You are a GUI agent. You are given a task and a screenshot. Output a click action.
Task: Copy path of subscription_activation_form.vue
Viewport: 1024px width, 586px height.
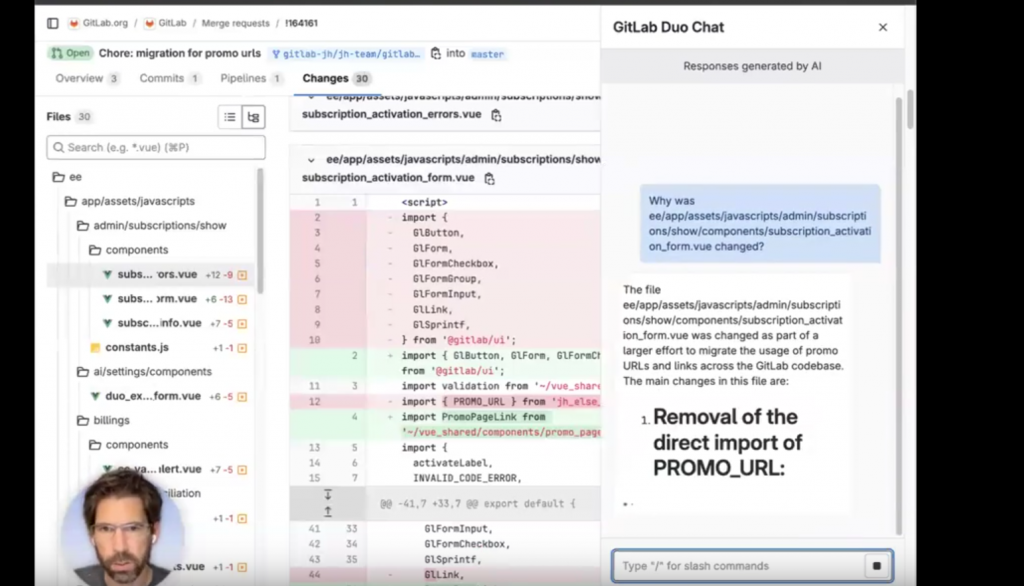[489, 178]
